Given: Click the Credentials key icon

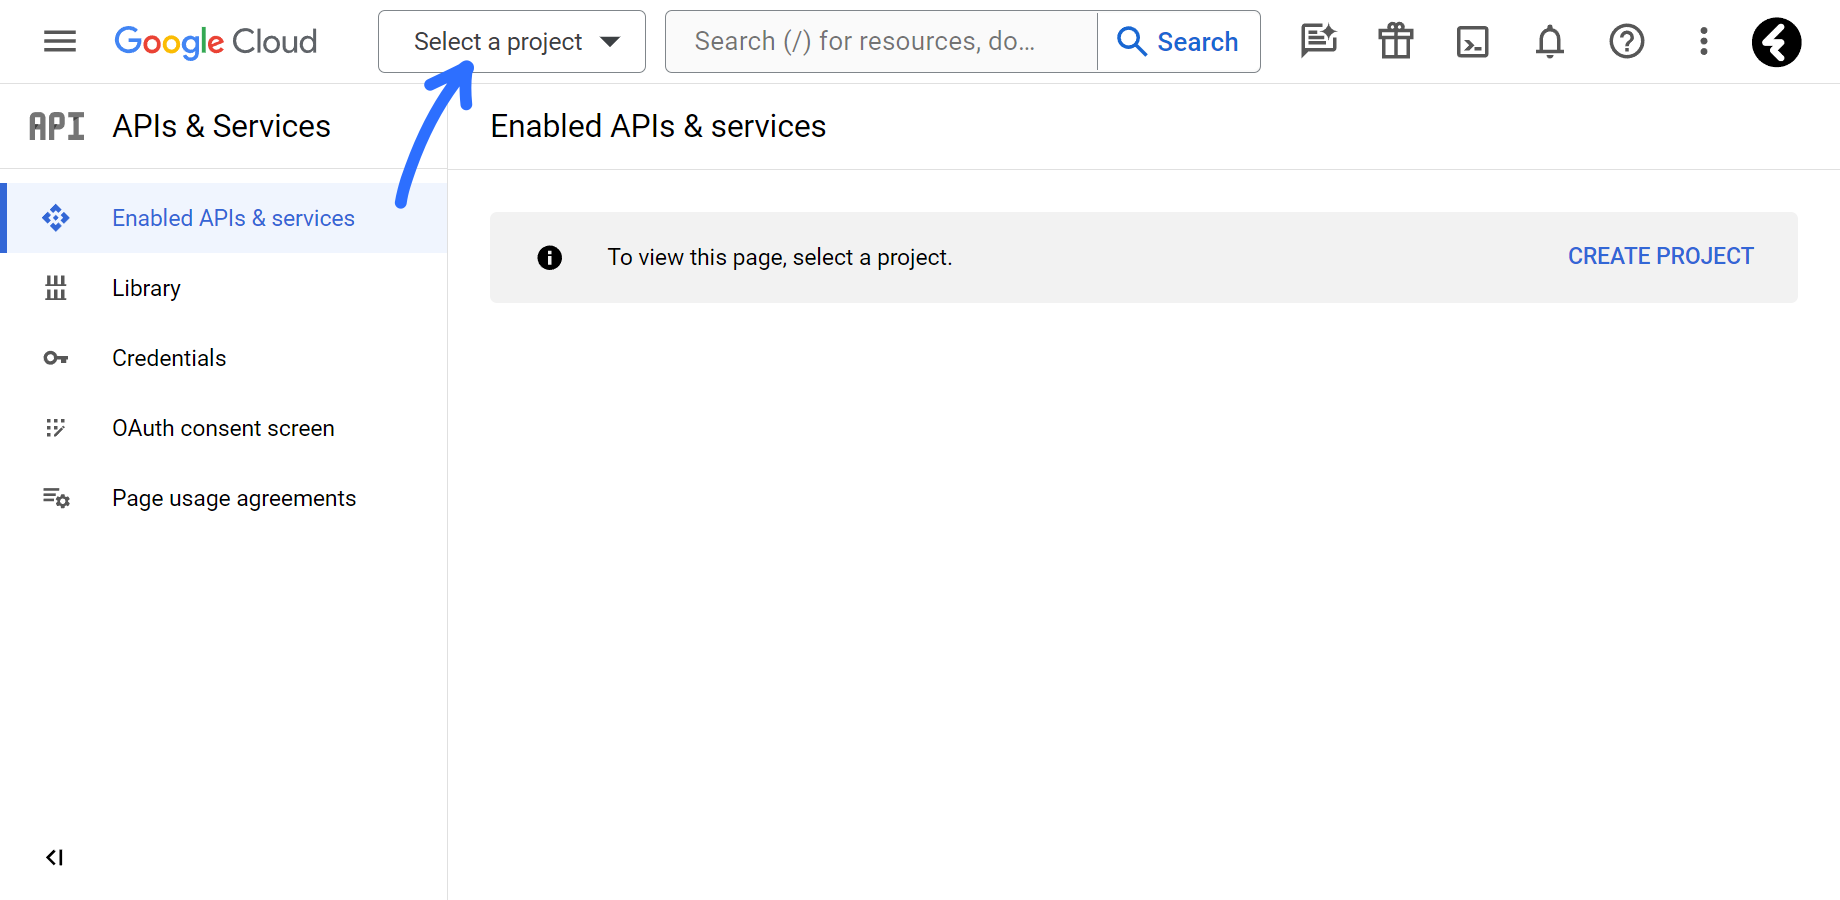Looking at the screenshot, I should [56, 358].
